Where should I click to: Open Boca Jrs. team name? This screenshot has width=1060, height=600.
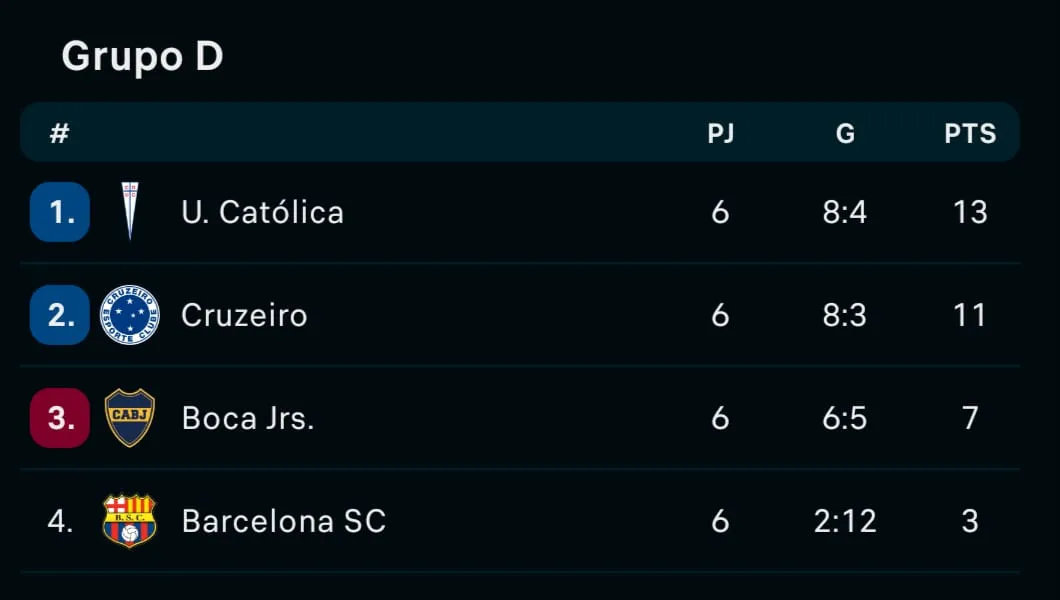coord(248,418)
